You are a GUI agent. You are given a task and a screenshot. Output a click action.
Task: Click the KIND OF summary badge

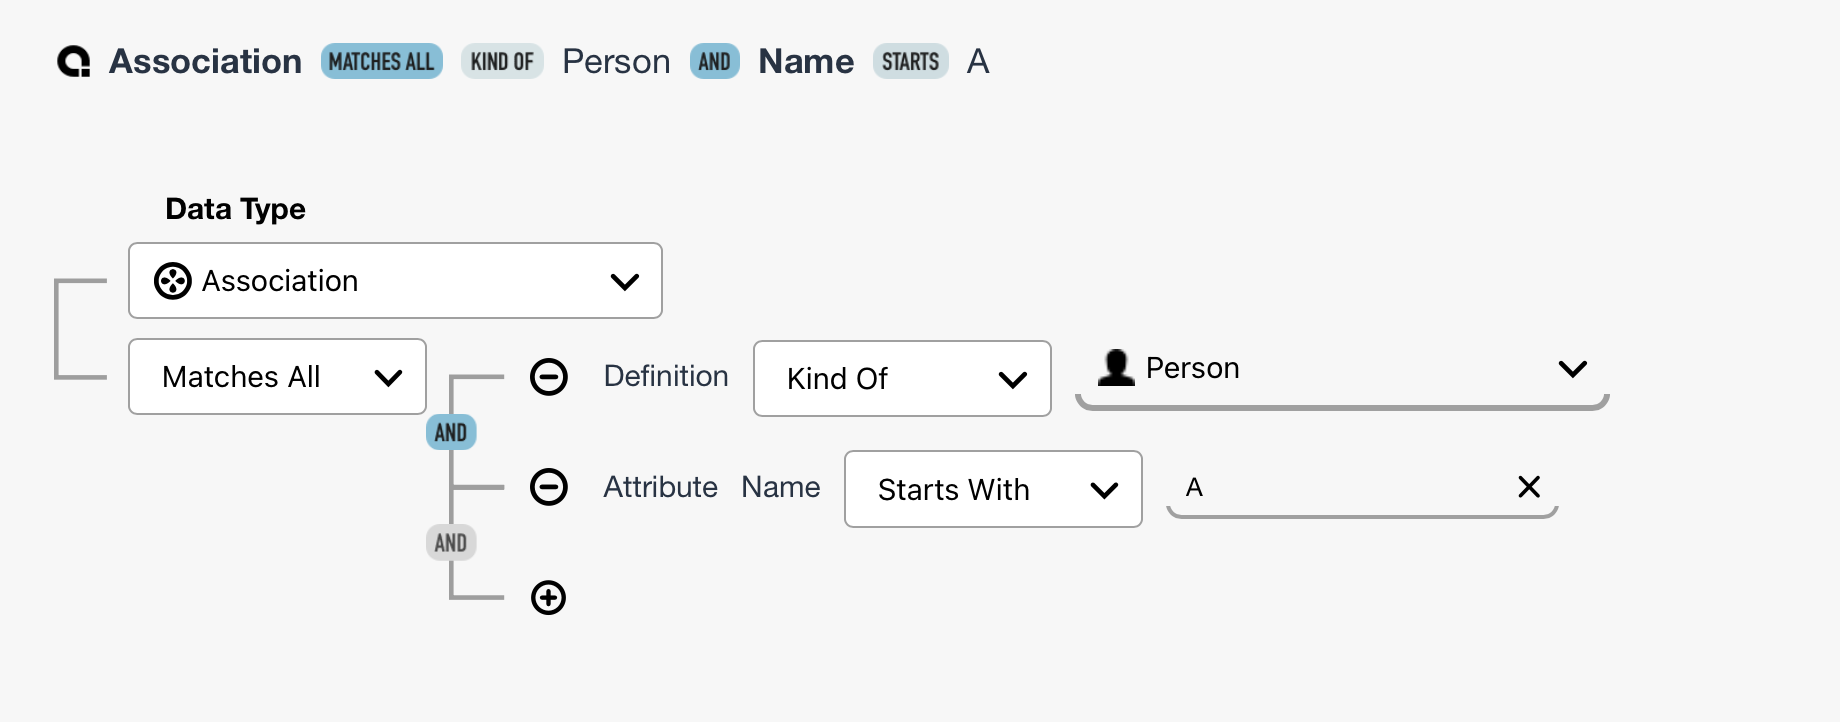[502, 62]
